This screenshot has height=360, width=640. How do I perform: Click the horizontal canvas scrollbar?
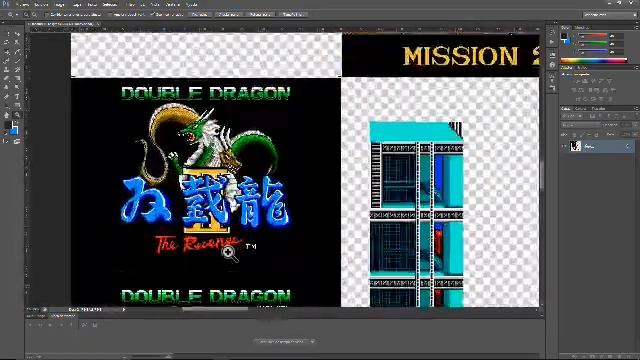pyautogui.click(x=215, y=309)
